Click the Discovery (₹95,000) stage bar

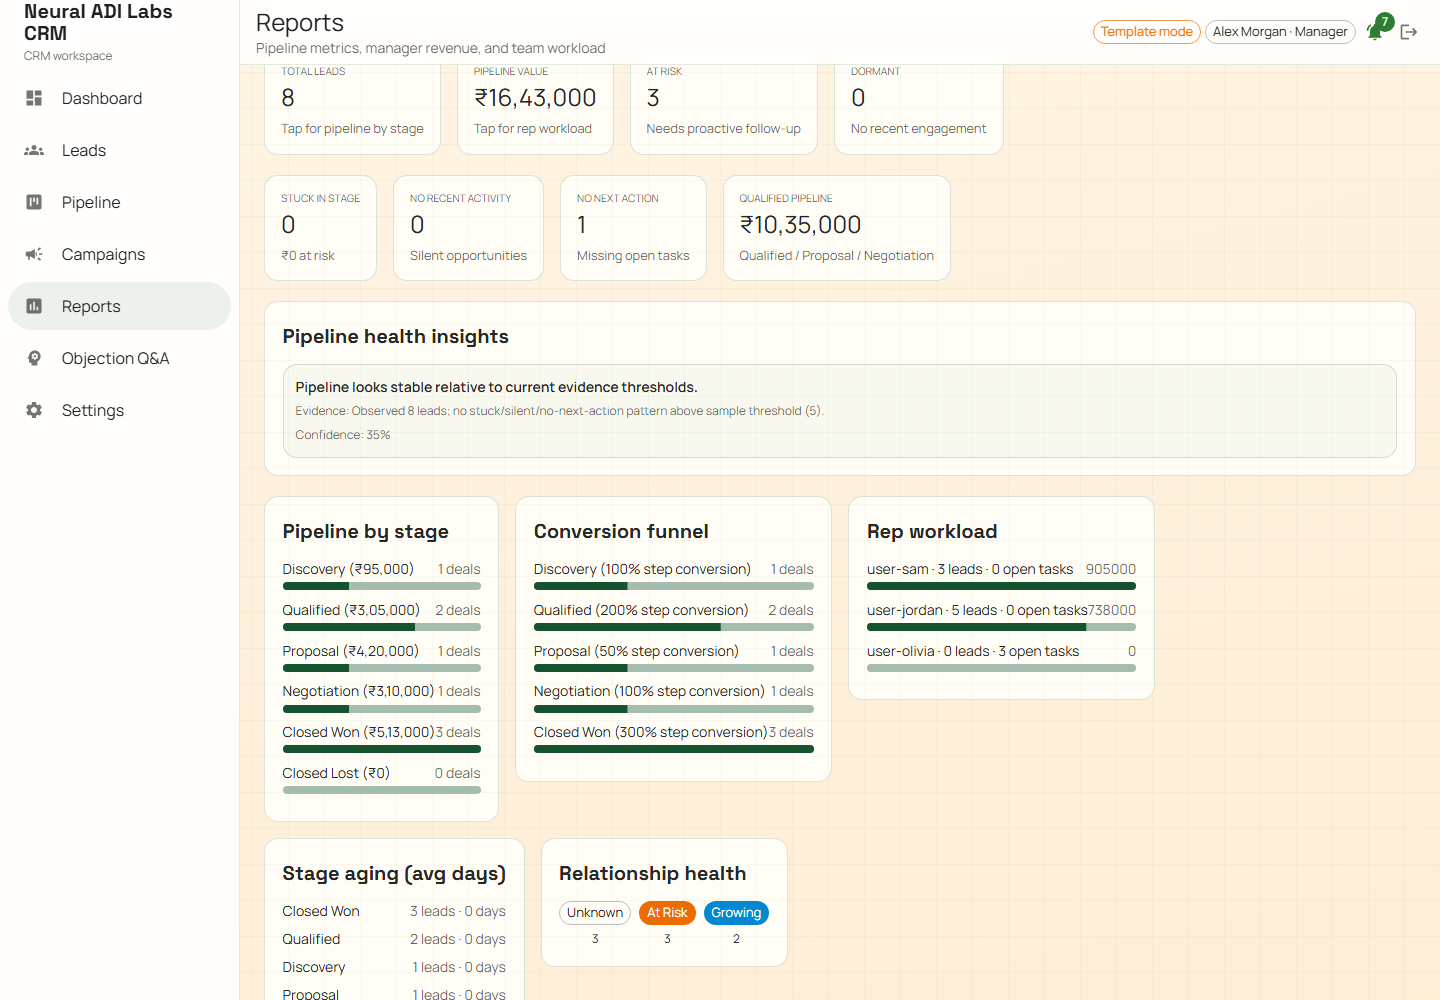[381, 586]
